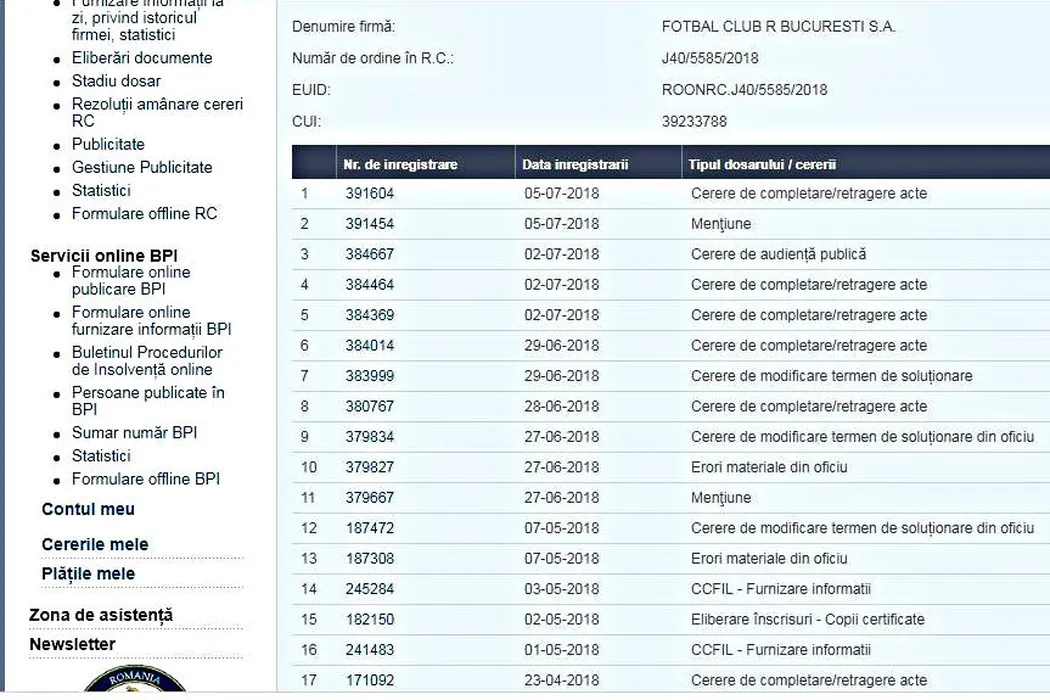Open the Eliberări documente link
This screenshot has height=700, width=1050.
coord(142,58)
